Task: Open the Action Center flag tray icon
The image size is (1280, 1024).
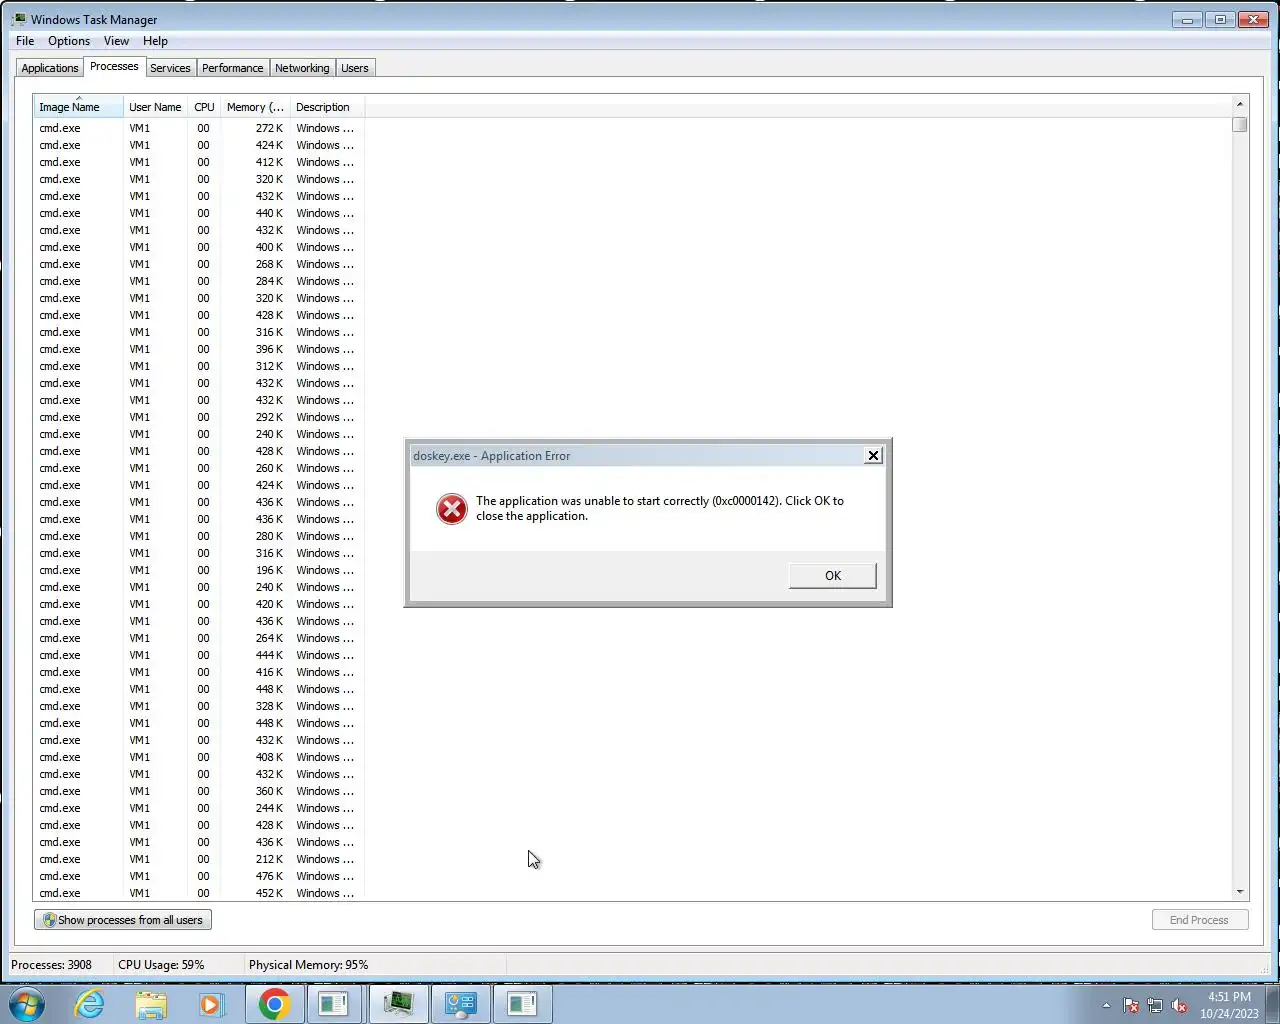Action: (x=1131, y=1006)
